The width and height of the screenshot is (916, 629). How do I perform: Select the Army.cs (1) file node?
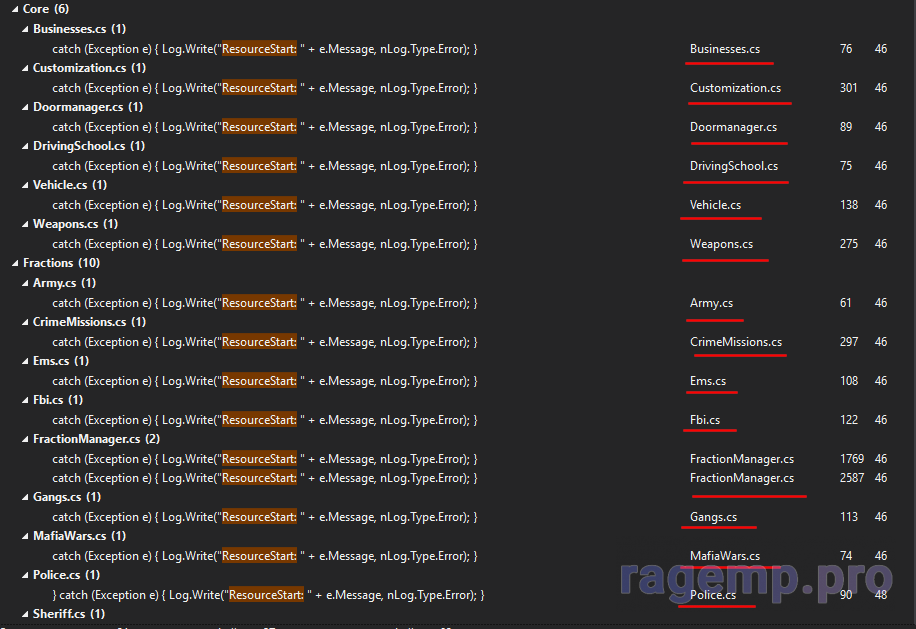66,283
